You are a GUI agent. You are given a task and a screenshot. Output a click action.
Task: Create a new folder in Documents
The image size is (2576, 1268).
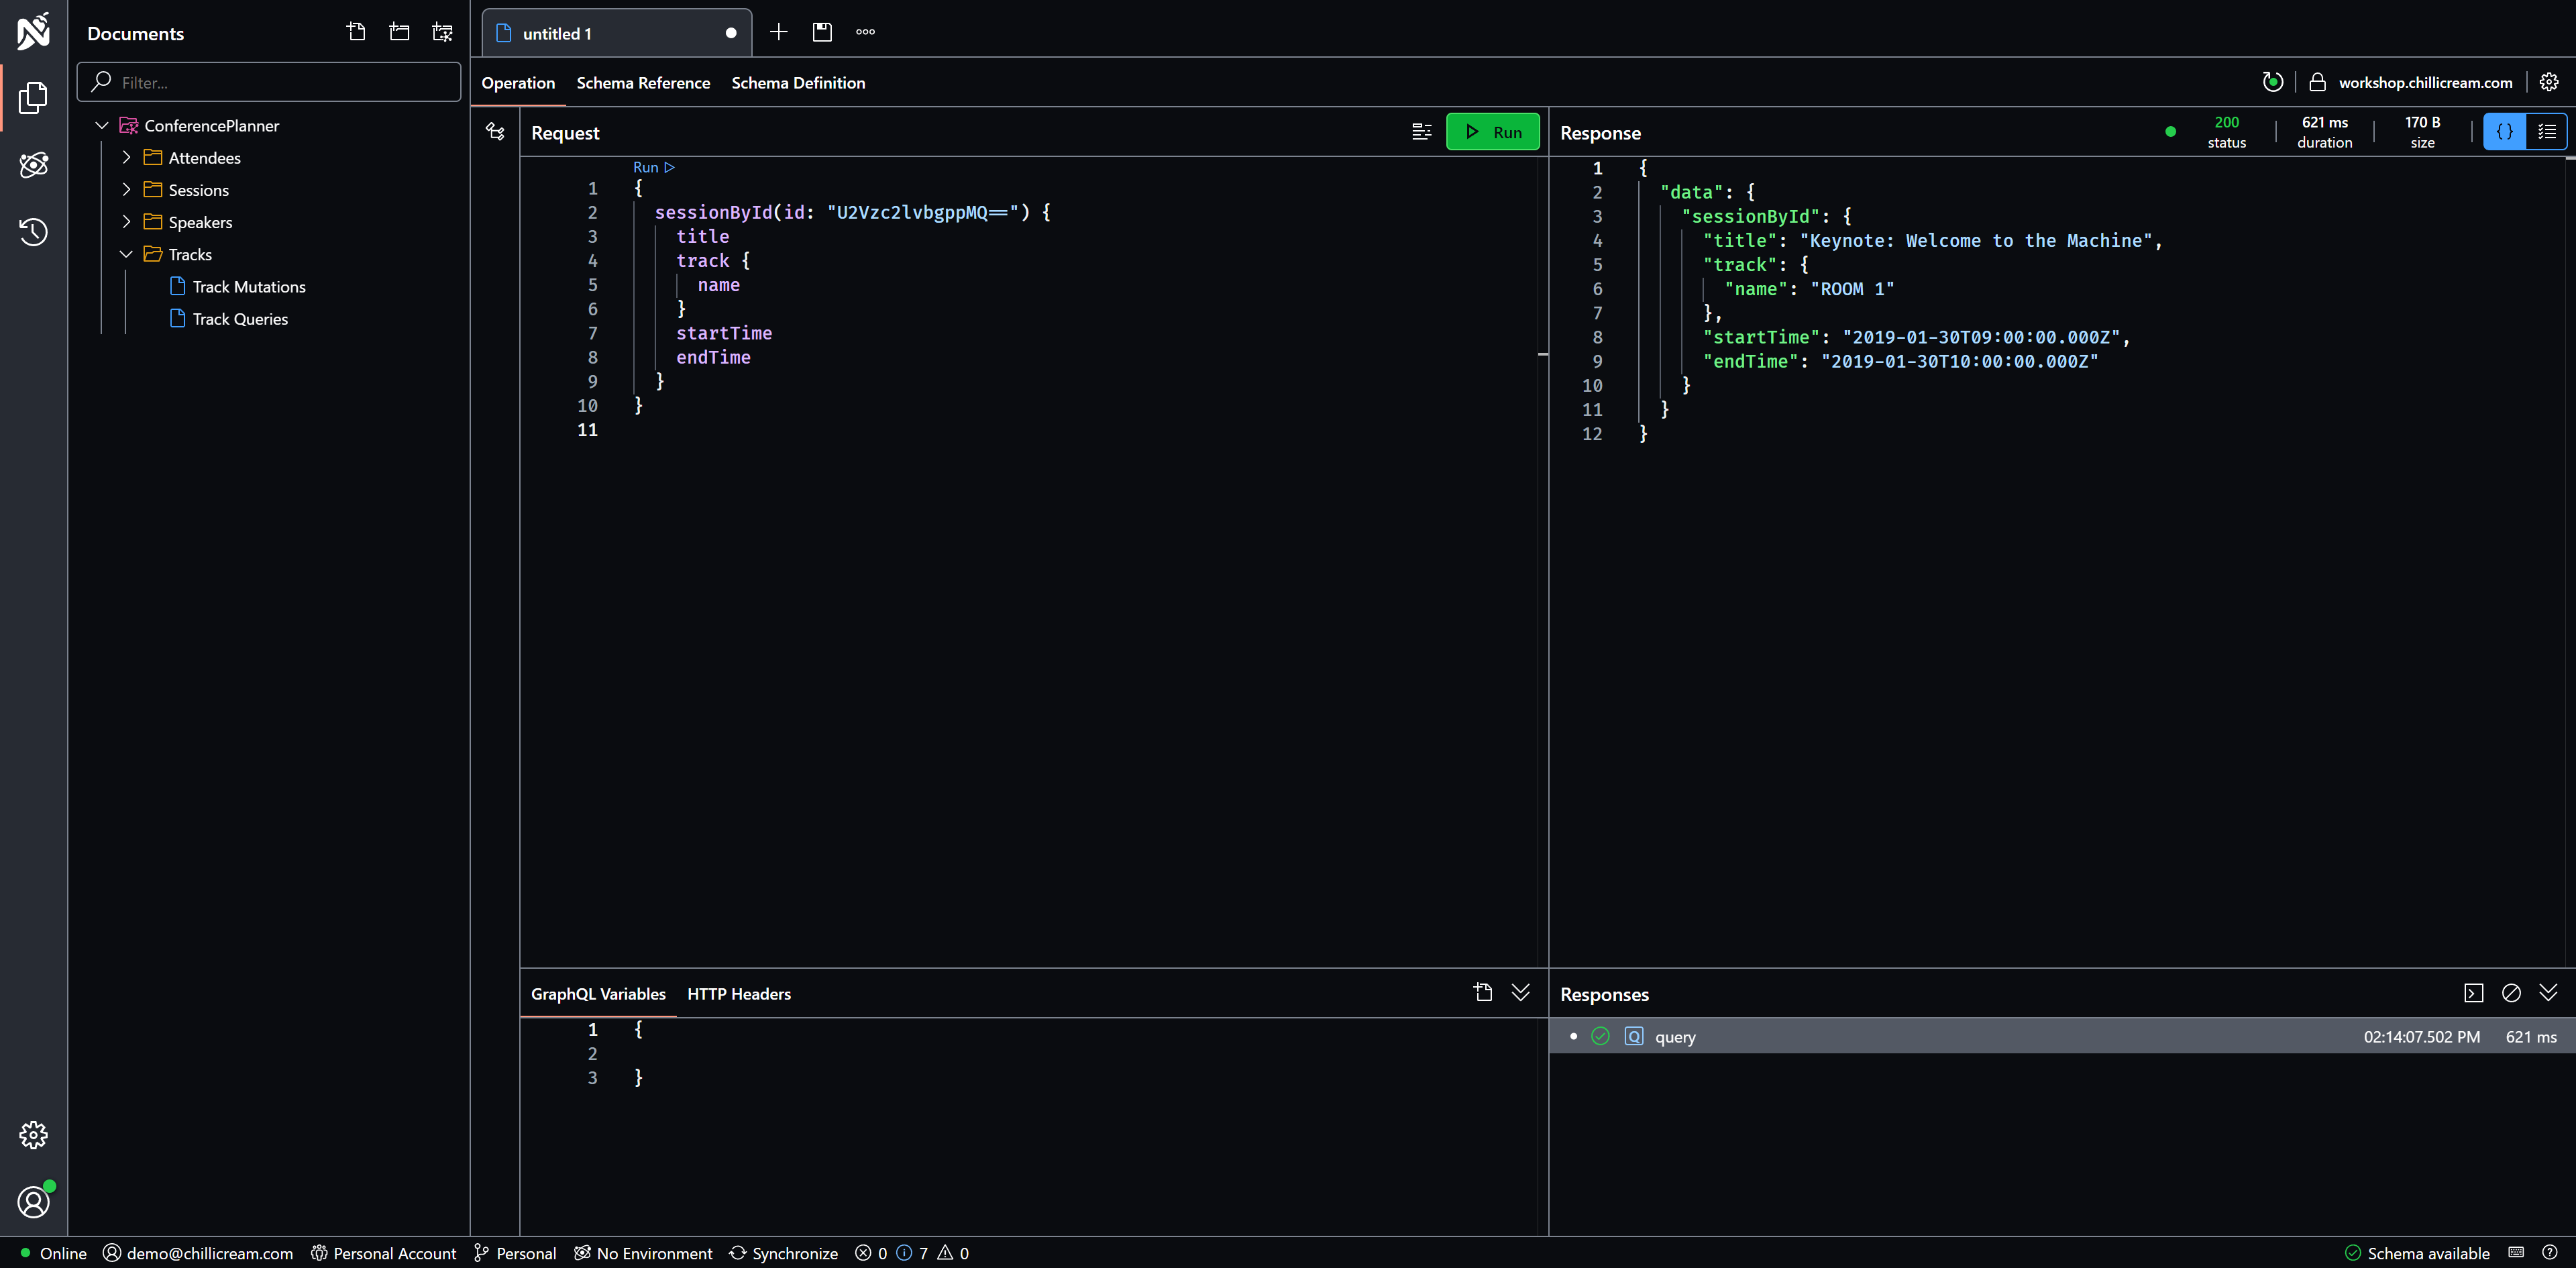pyautogui.click(x=399, y=32)
